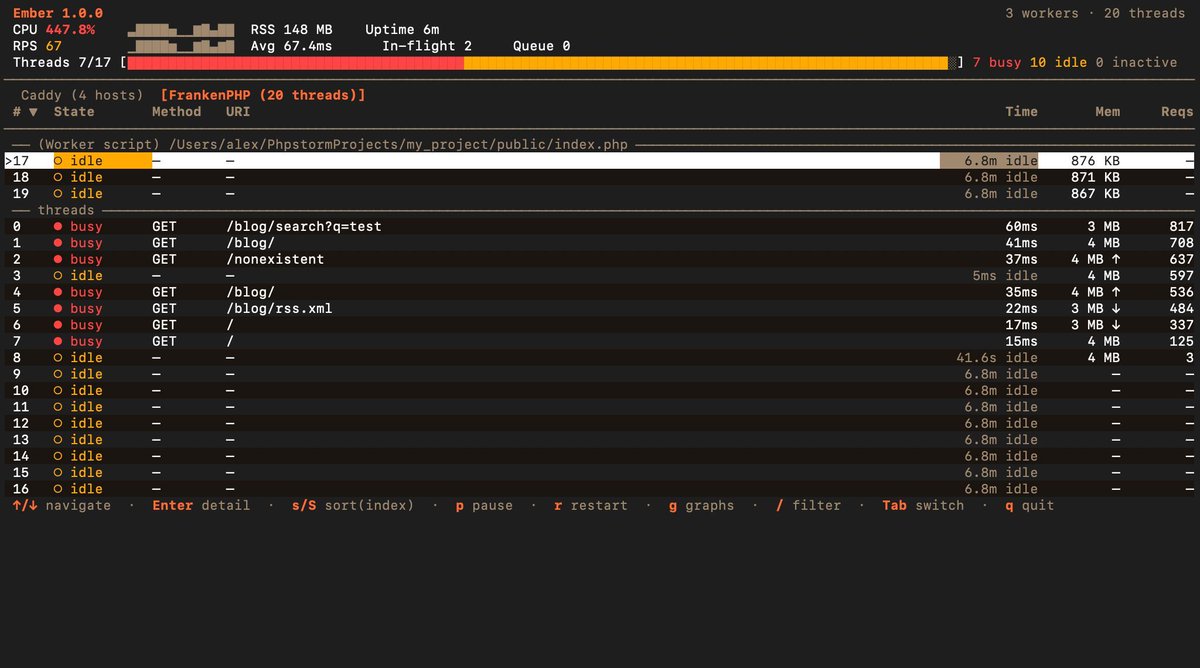Screen dimensions: 1200x668
Task: Click the 'g graphs' shortcut hint
Action: [x=701, y=505]
